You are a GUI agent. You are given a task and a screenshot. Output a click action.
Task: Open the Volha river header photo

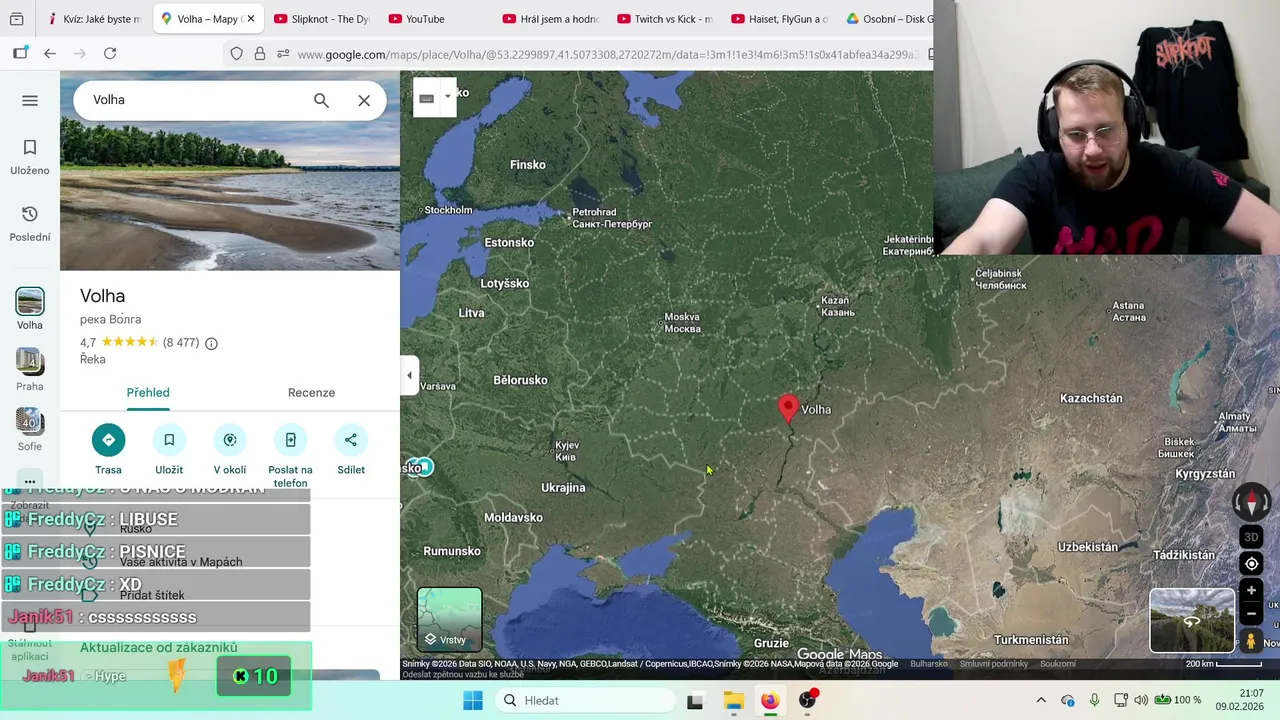(x=230, y=171)
